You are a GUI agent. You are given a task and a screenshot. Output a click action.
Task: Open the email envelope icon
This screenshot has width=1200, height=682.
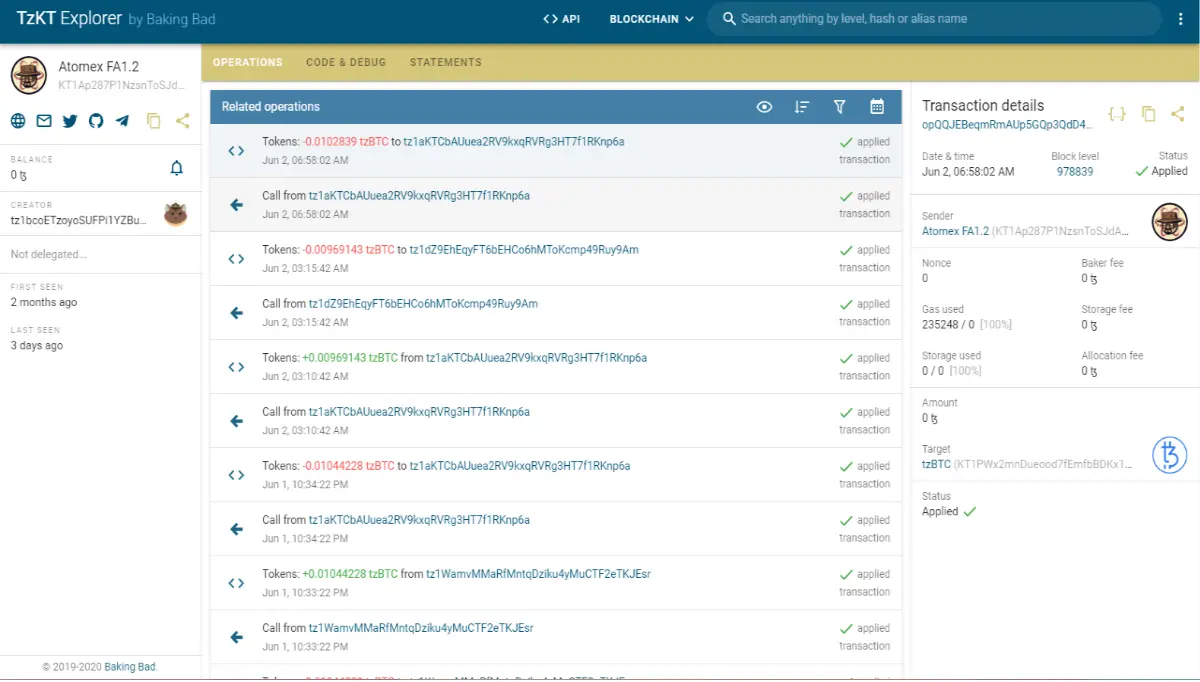point(44,121)
